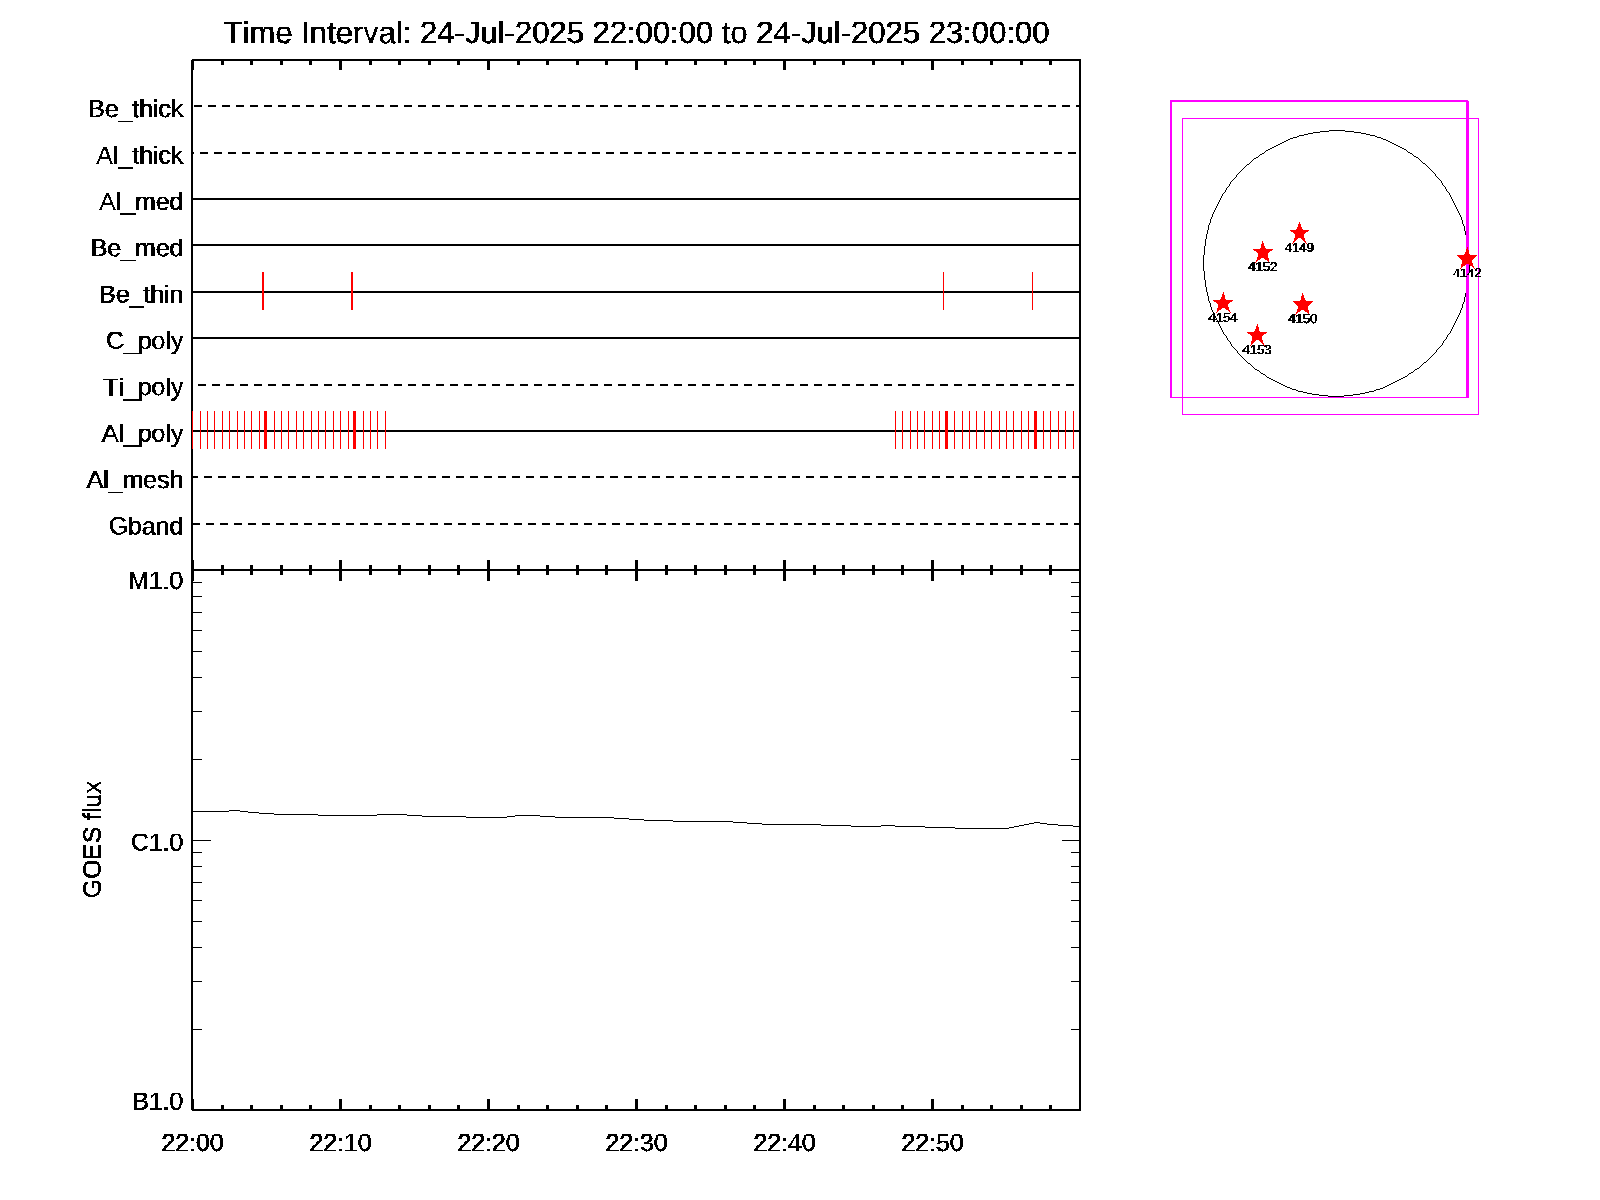Select the Al_poly filter row label
This screenshot has width=1600, height=1200.
click(x=142, y=434)
